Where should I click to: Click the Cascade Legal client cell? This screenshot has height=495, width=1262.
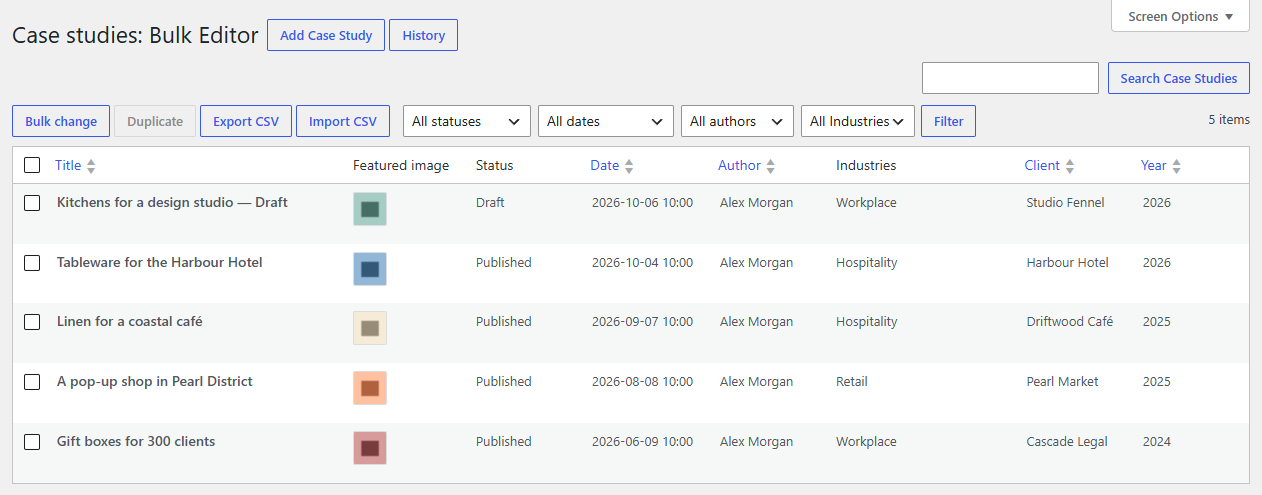click(1067, 442)
